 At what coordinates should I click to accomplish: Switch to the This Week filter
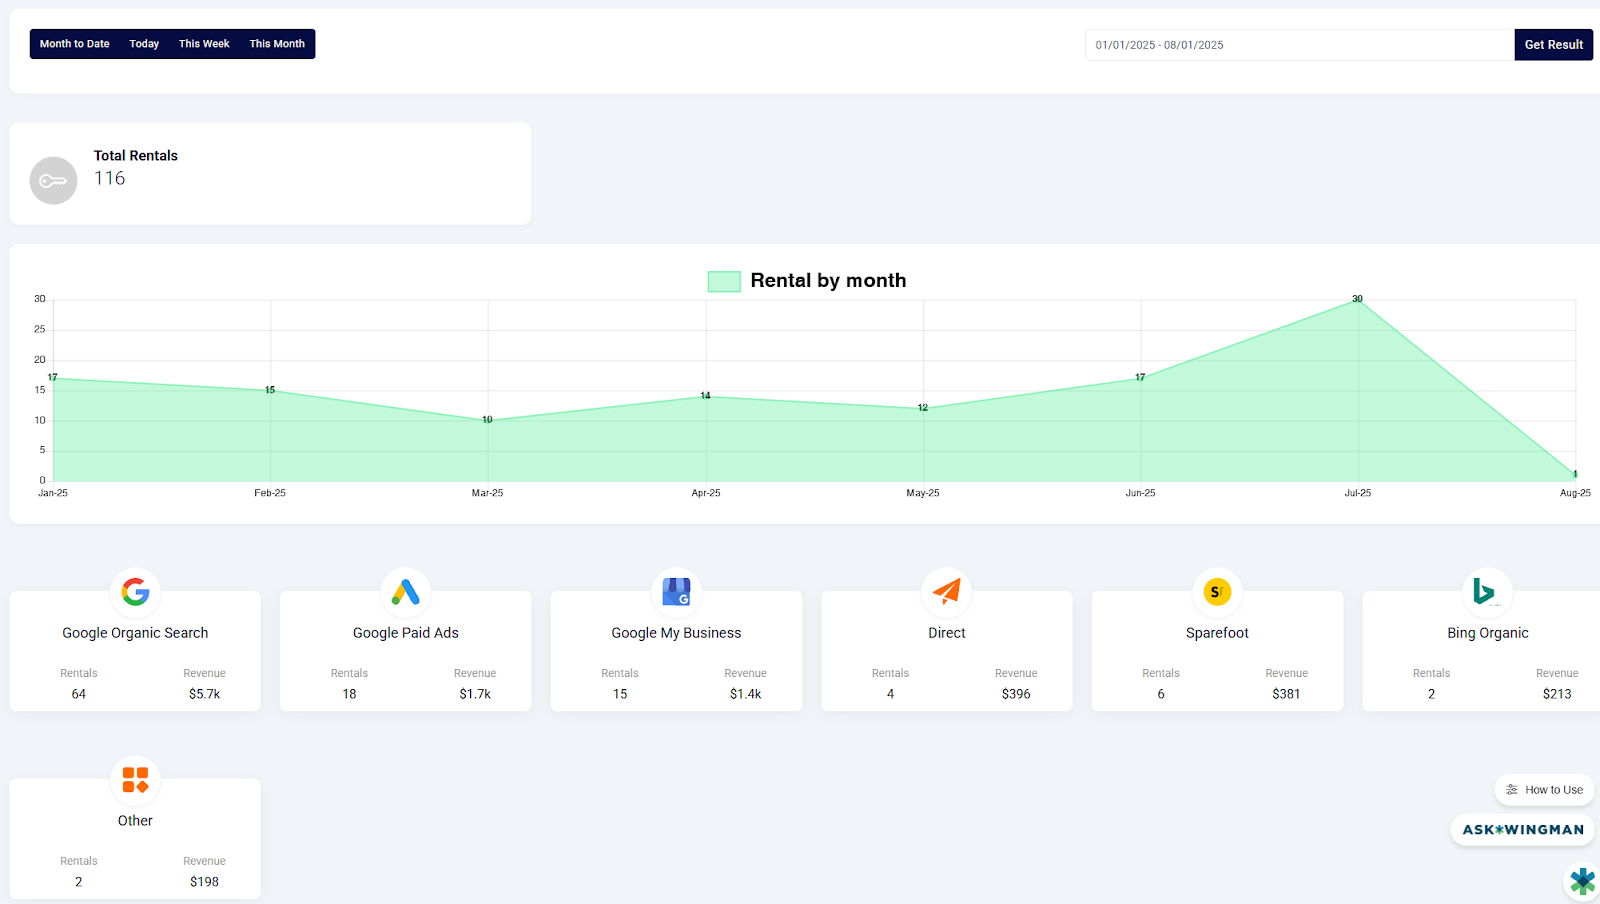(x=204, y=44)
